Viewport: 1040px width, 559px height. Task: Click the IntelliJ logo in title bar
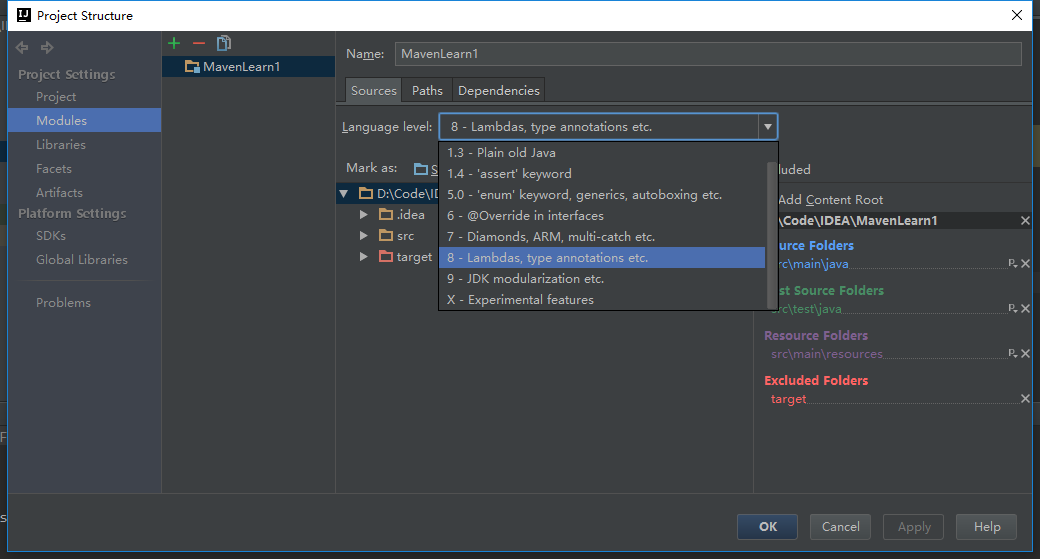[x=24, y=15]
